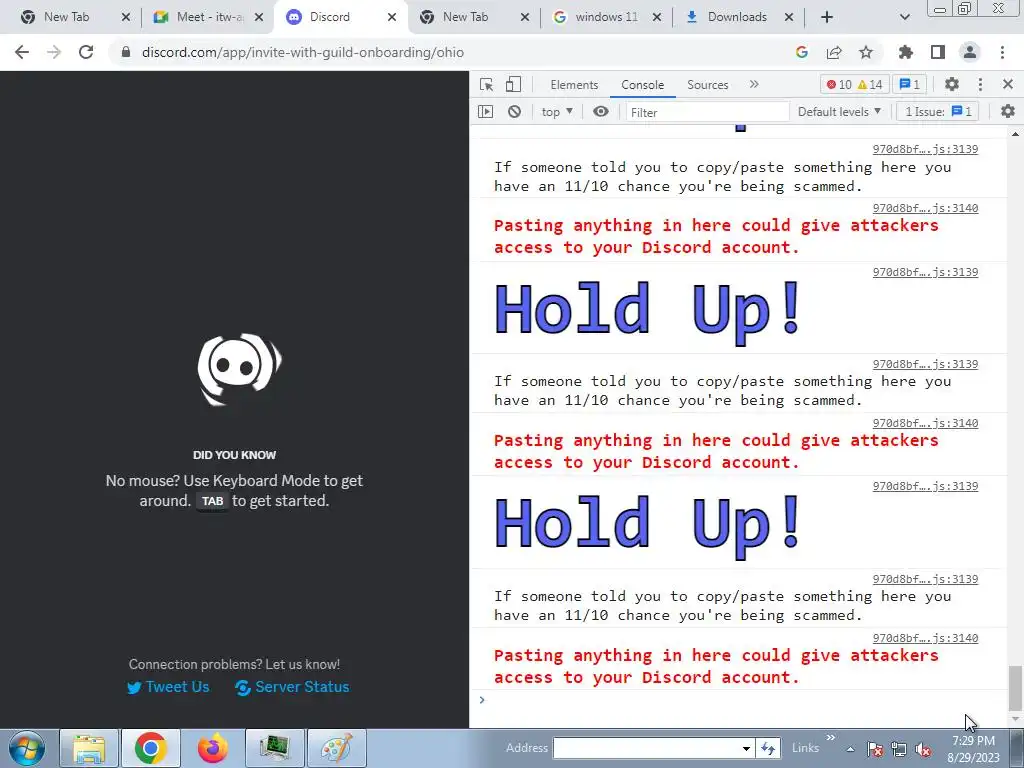Open the tab search dropdown arrow
1024x768 pixels.
click(x=904, y=17)
